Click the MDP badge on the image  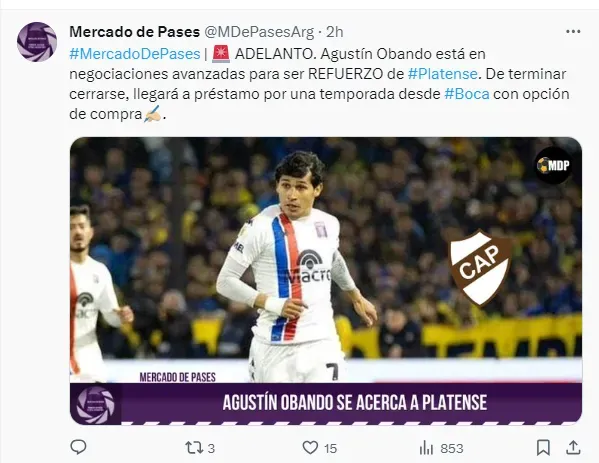[x=553, y=165]
